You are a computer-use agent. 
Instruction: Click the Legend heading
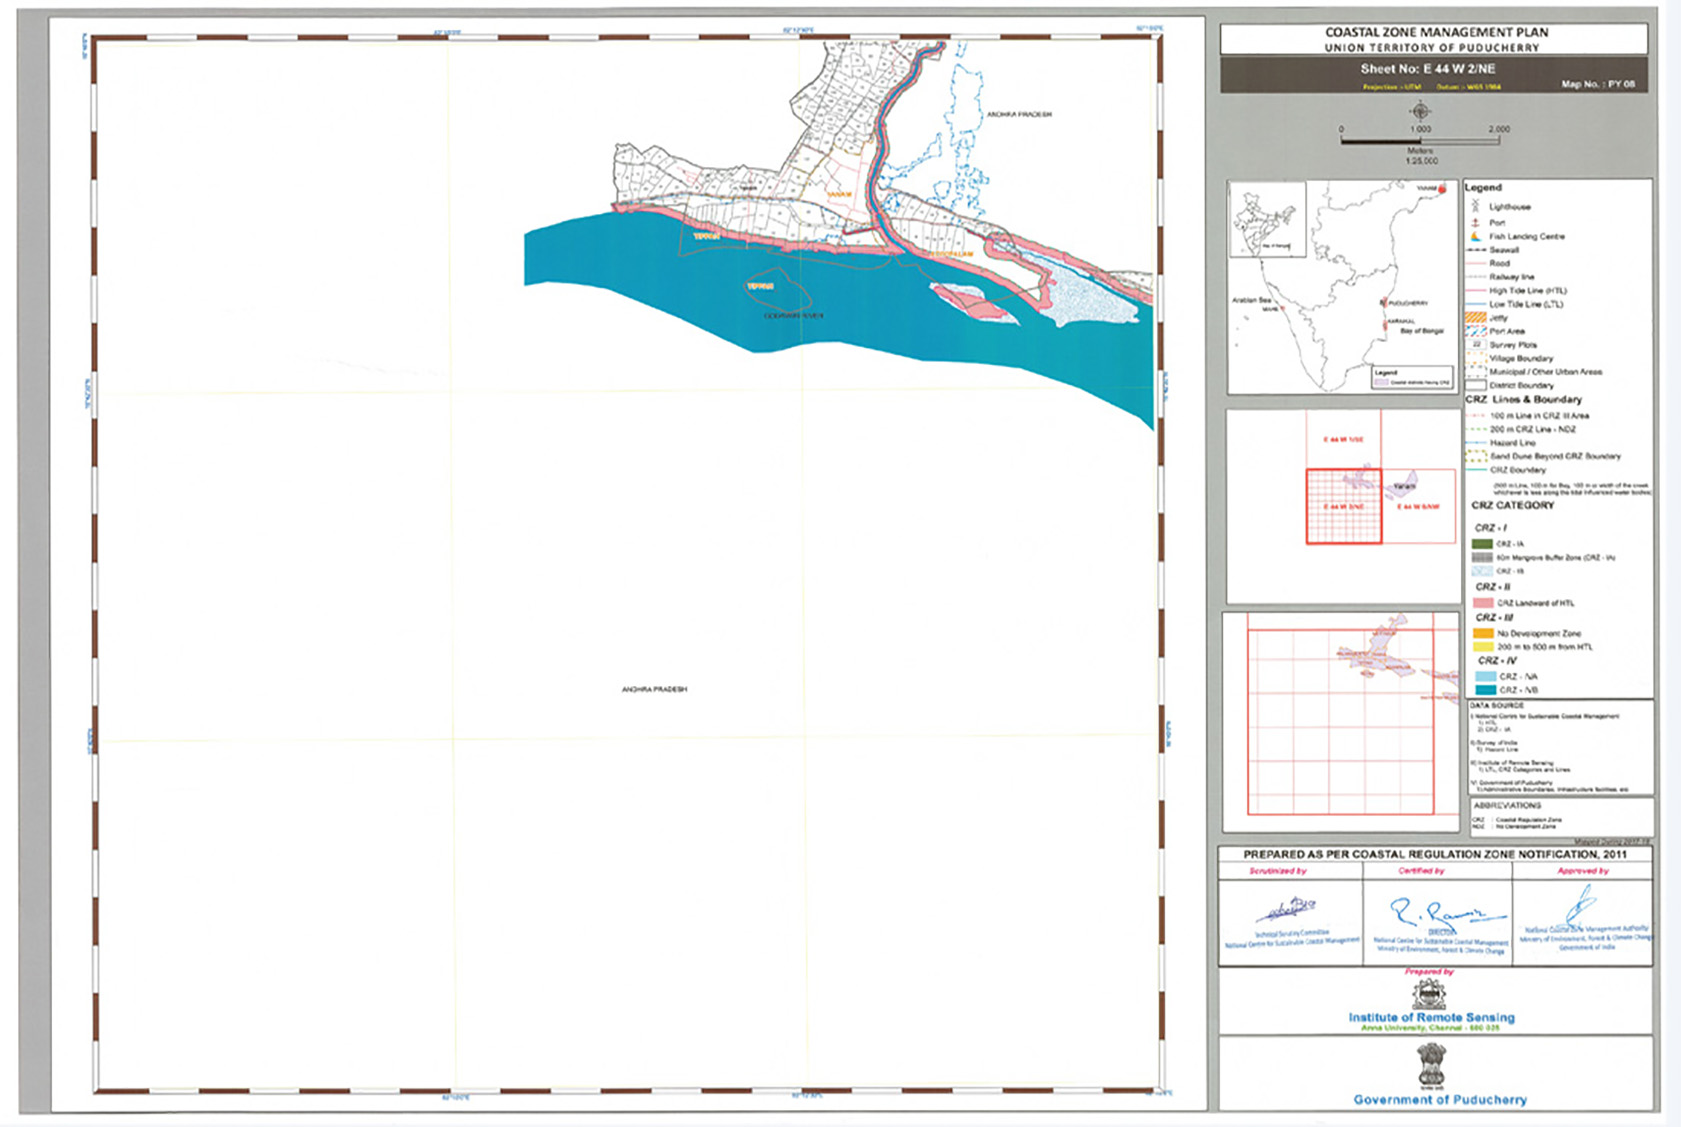tap(1483, 187)
